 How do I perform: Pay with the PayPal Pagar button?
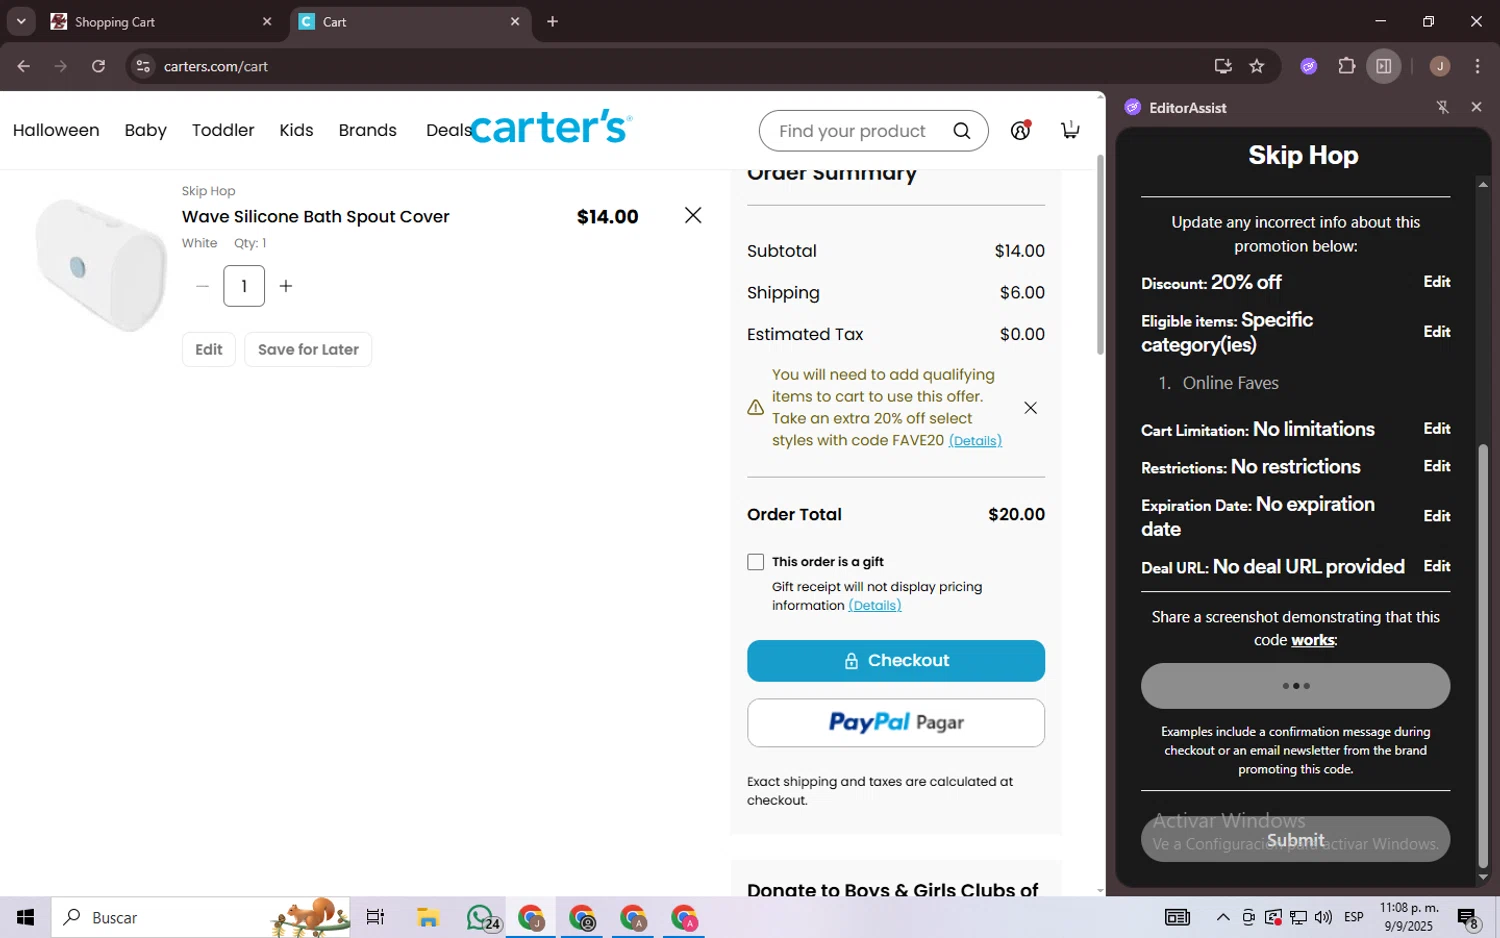[x=896, y=722]
